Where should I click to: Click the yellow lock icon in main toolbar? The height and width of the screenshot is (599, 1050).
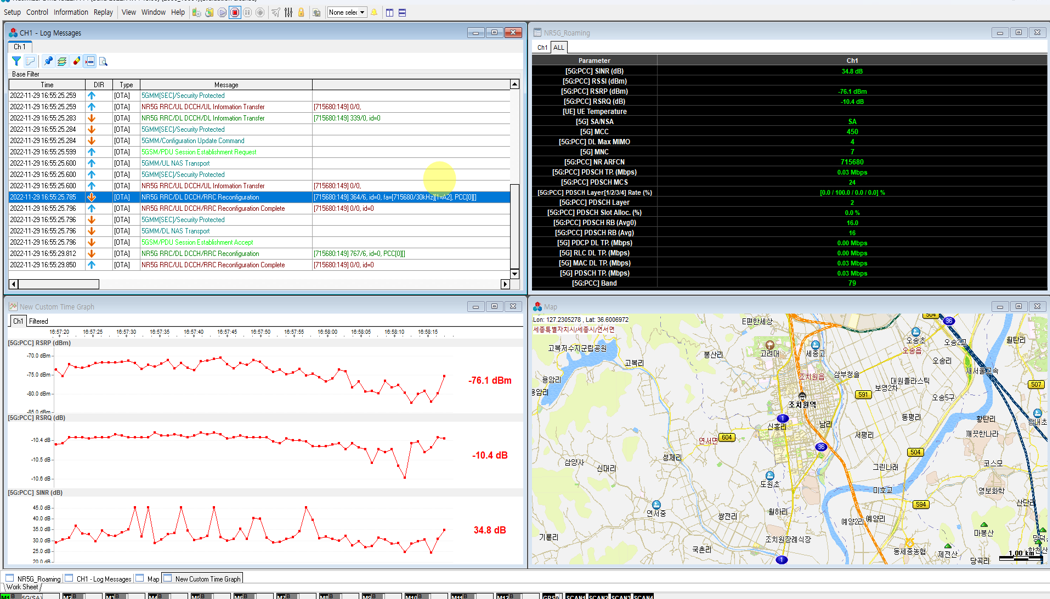coord(301,13)
